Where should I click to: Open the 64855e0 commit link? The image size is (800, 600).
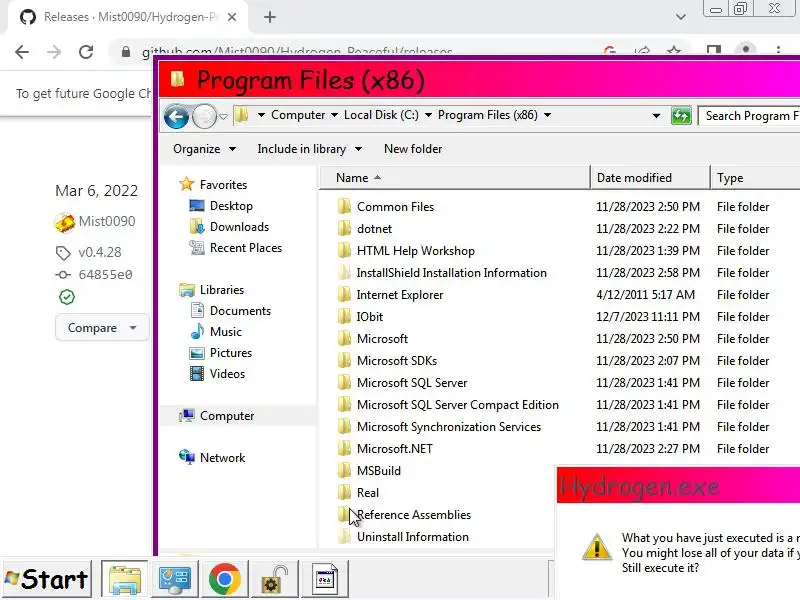105,274
